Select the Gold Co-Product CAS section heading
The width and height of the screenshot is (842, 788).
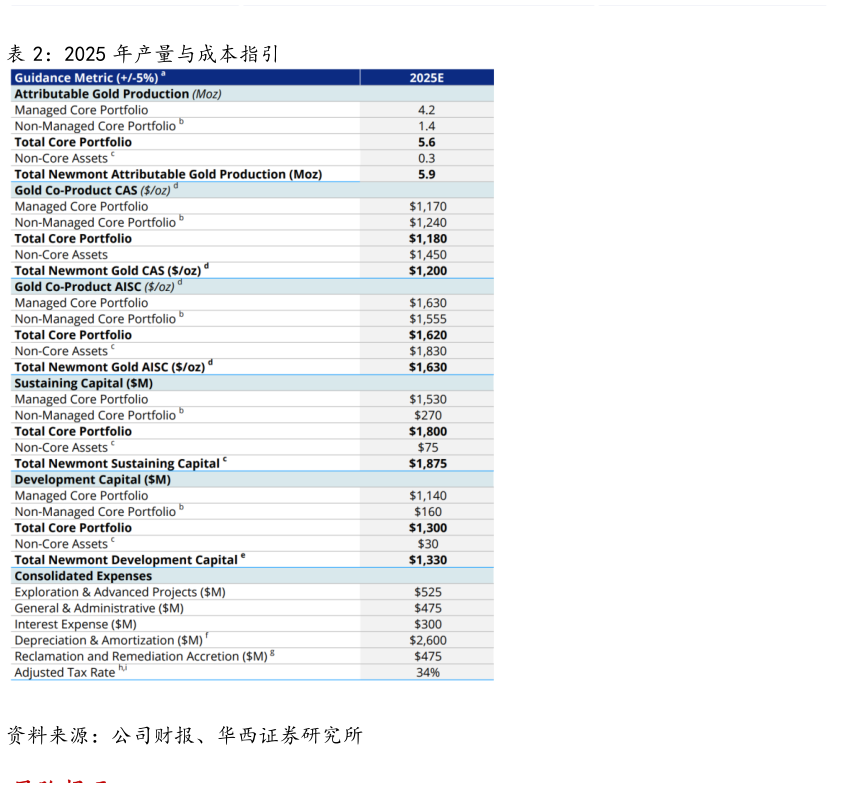pos(95,190)
